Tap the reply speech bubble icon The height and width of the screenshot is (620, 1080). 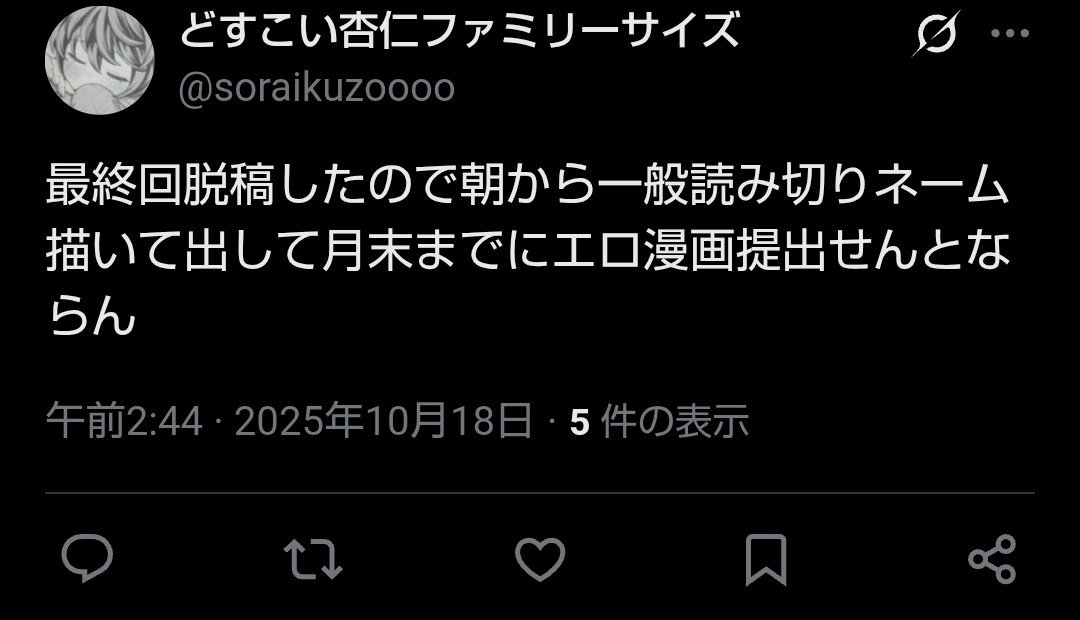coord(87,558)
